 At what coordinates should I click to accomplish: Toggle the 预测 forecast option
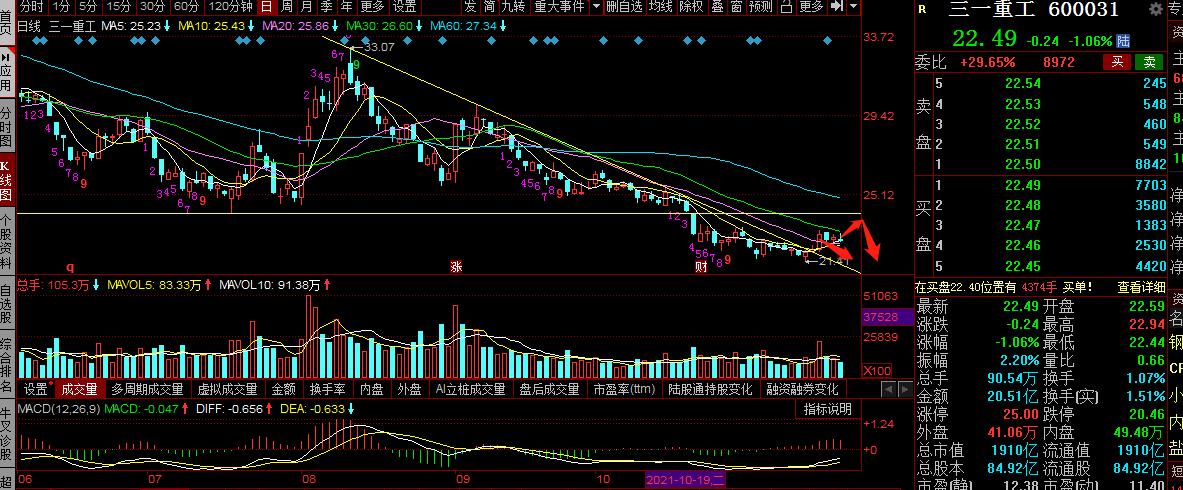click(x=760, y=7)
